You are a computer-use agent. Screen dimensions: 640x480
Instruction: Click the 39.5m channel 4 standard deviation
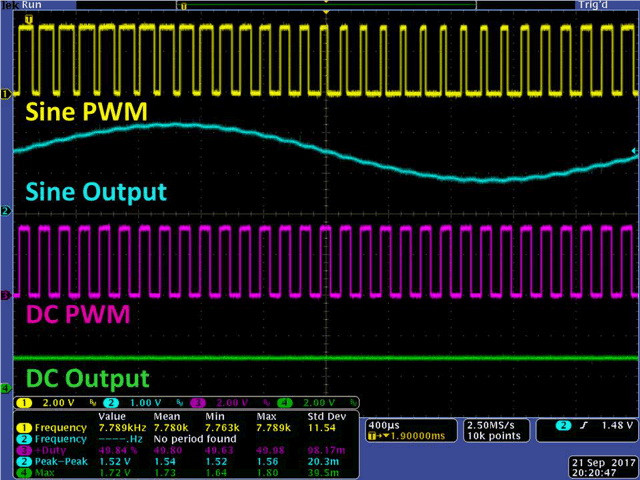coord(323,473)
